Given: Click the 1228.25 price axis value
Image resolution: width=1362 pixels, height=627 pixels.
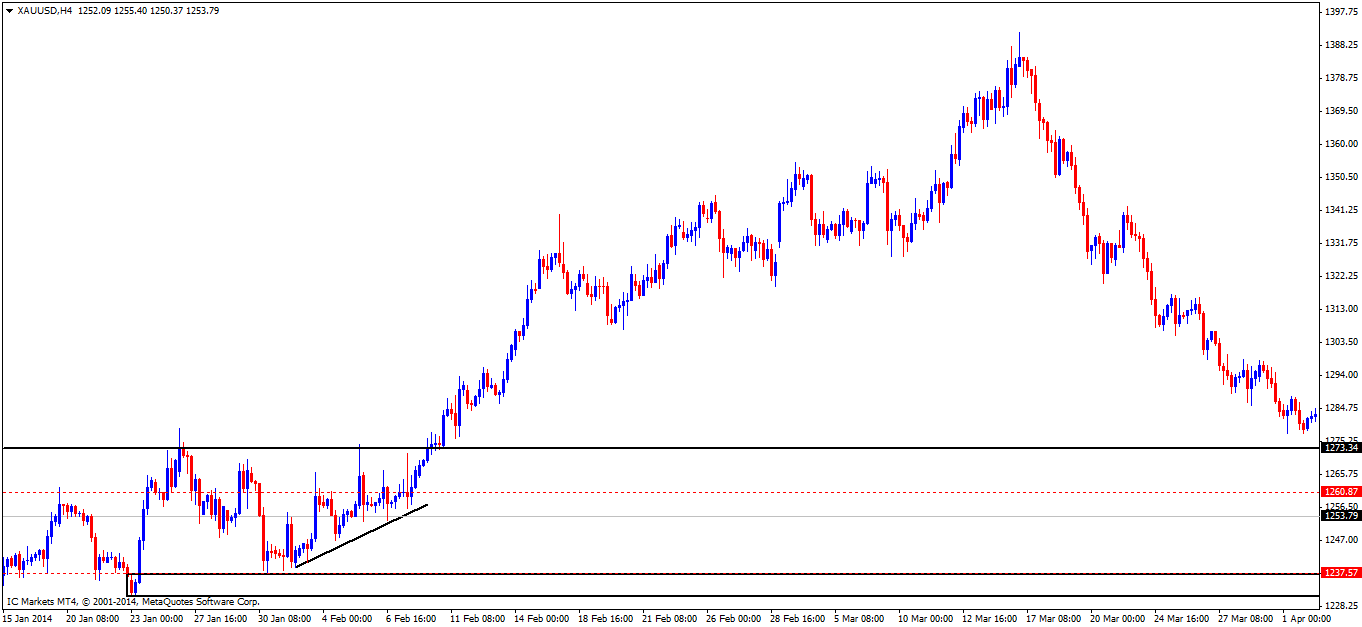Looking at the screenshot, I should (x=1340, y=606).
